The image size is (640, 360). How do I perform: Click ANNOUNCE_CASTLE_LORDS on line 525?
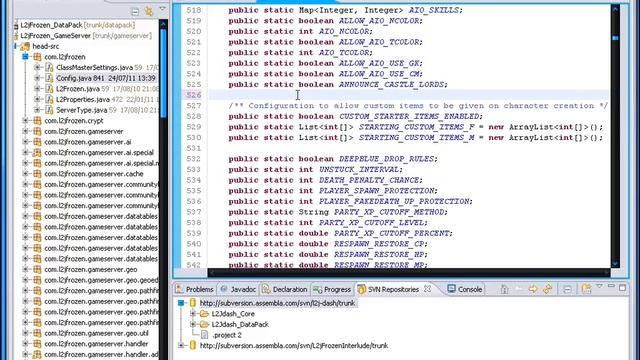pos(391,84)
